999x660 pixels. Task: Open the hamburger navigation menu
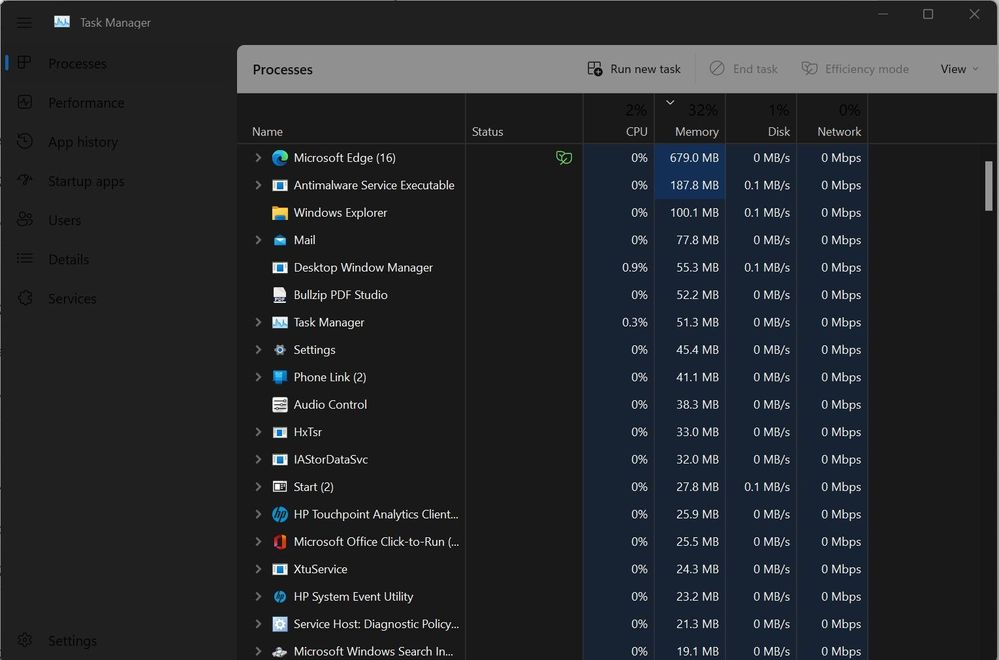coord(24,22)
